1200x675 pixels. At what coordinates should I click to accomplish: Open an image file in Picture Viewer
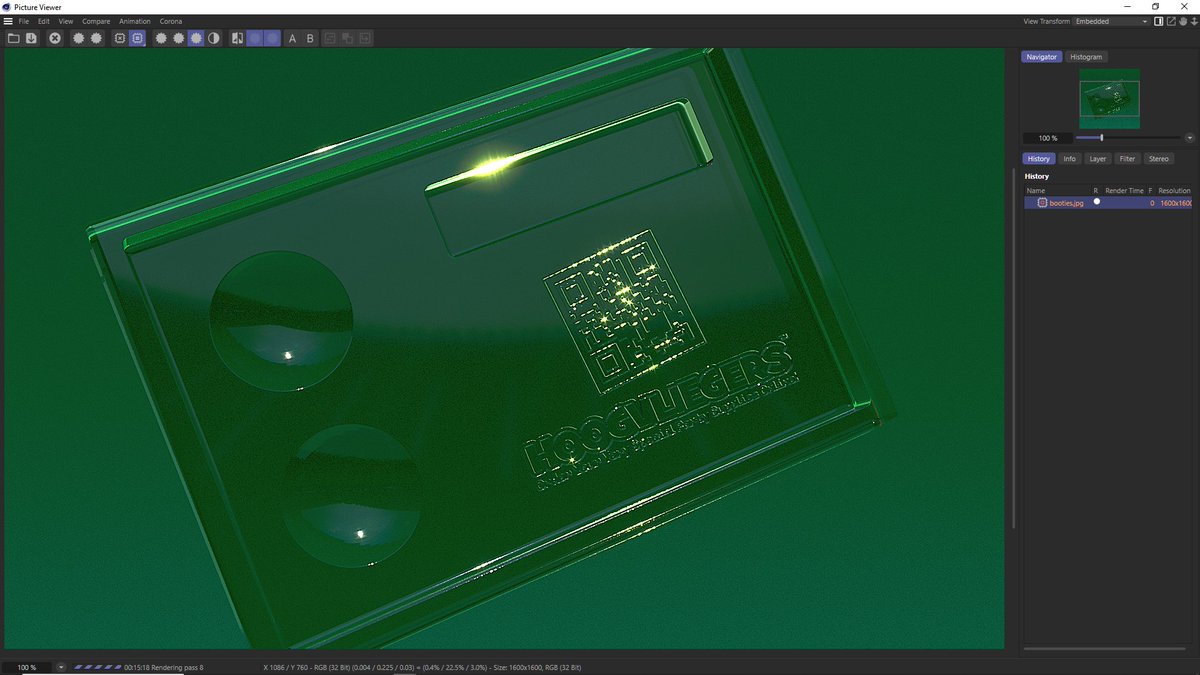coord(13,38)
